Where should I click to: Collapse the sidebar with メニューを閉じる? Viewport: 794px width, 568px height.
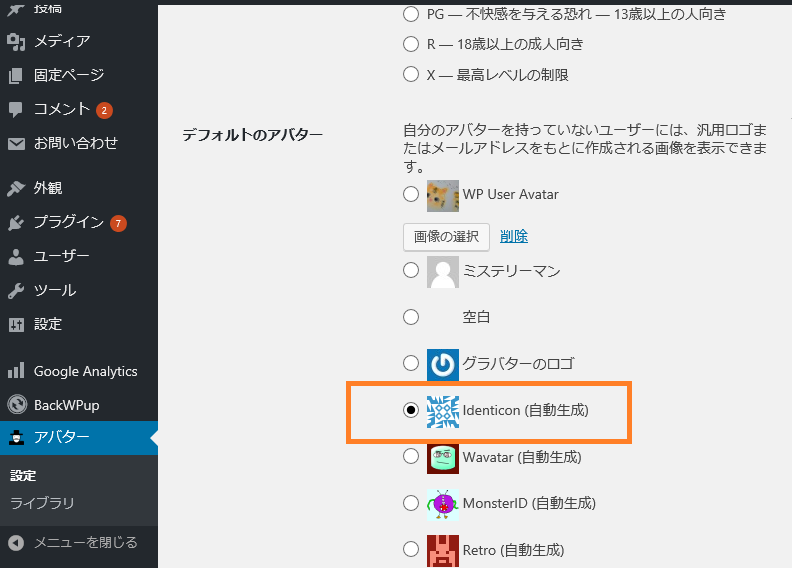(85, 542)
